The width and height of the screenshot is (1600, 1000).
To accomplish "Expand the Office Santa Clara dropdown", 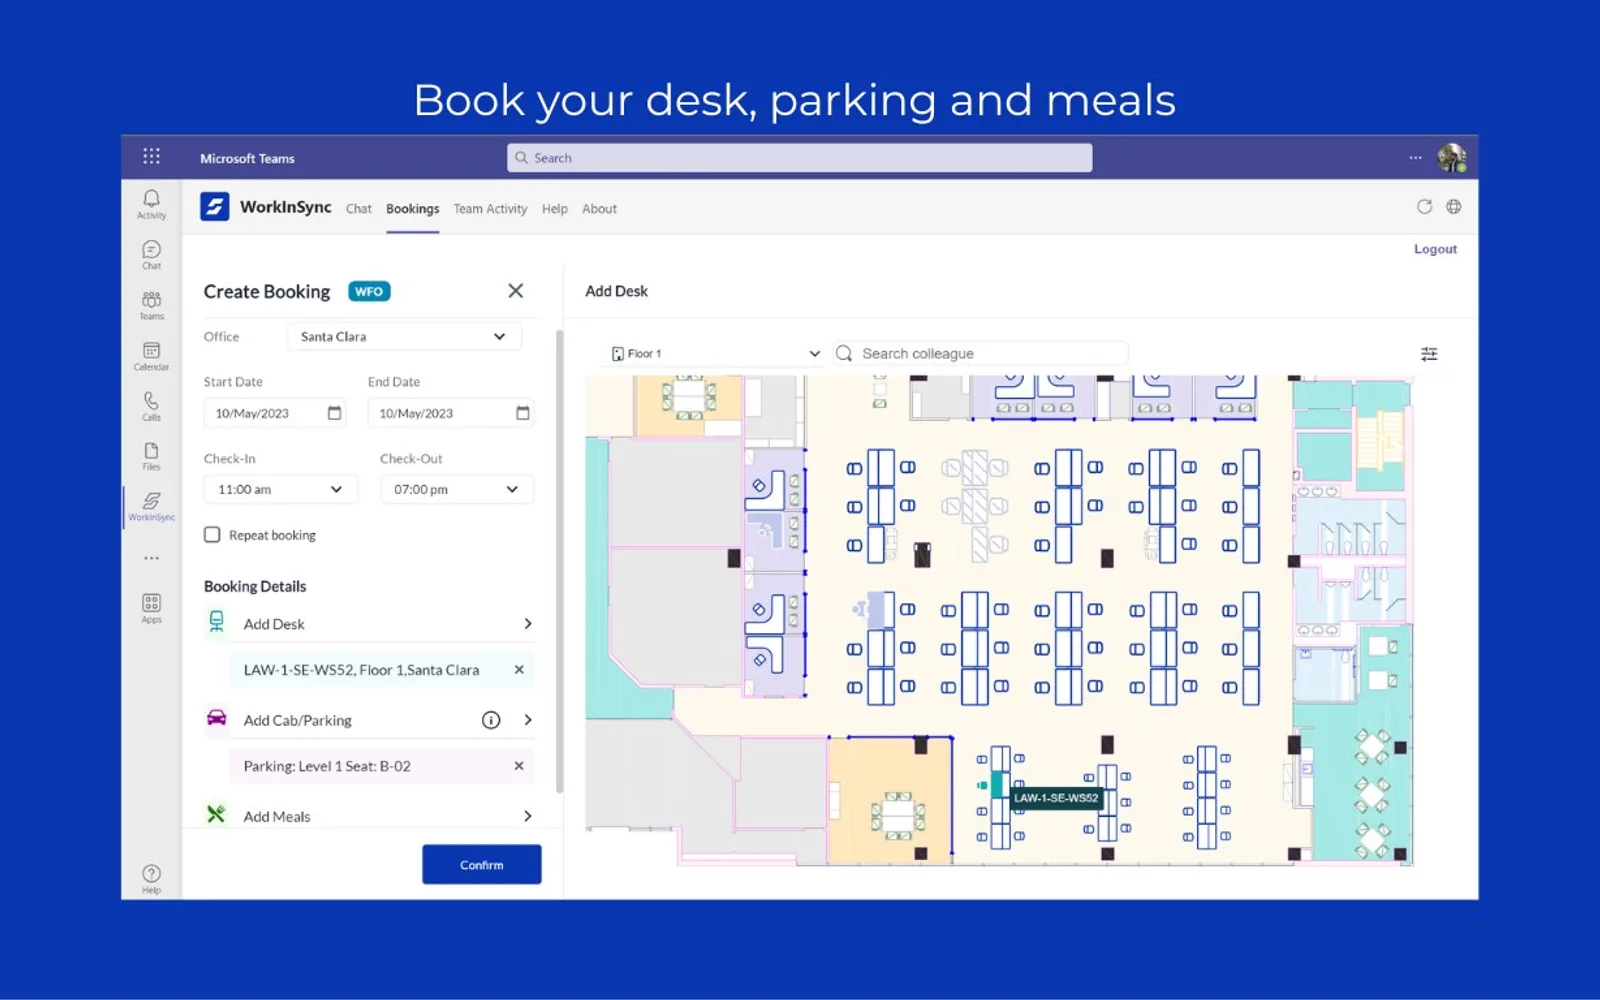I will [x=404, y=337].
